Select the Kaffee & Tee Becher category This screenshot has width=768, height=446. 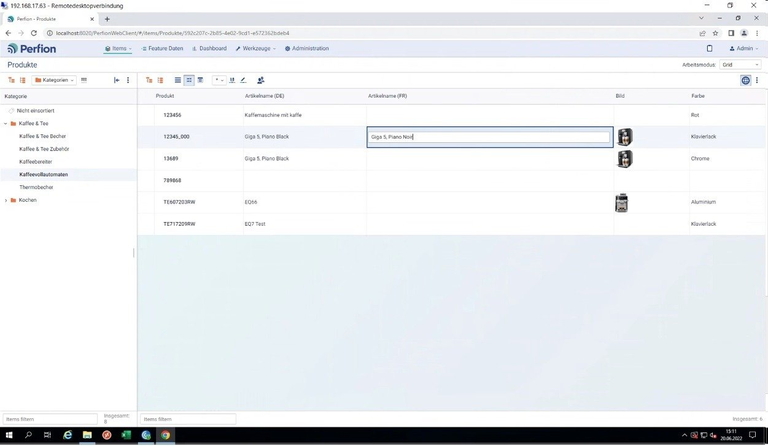(x=43, y=136)
